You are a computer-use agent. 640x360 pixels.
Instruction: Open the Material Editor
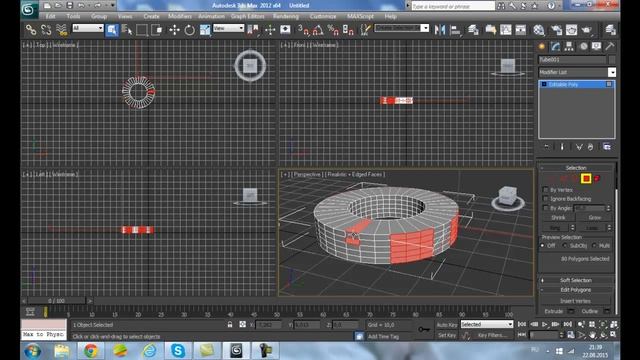(x=539, y=30)
